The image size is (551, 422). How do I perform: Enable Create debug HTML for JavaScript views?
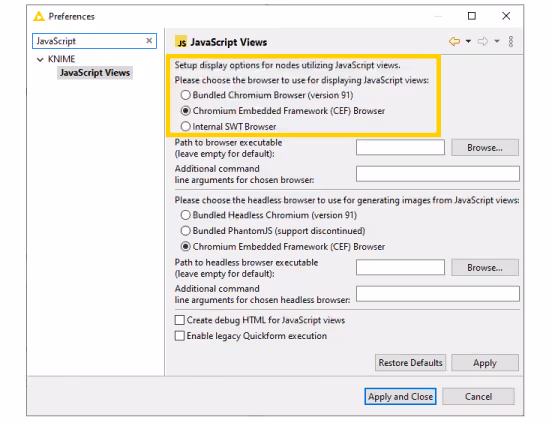pyautogui.click(x=180, y=320)
